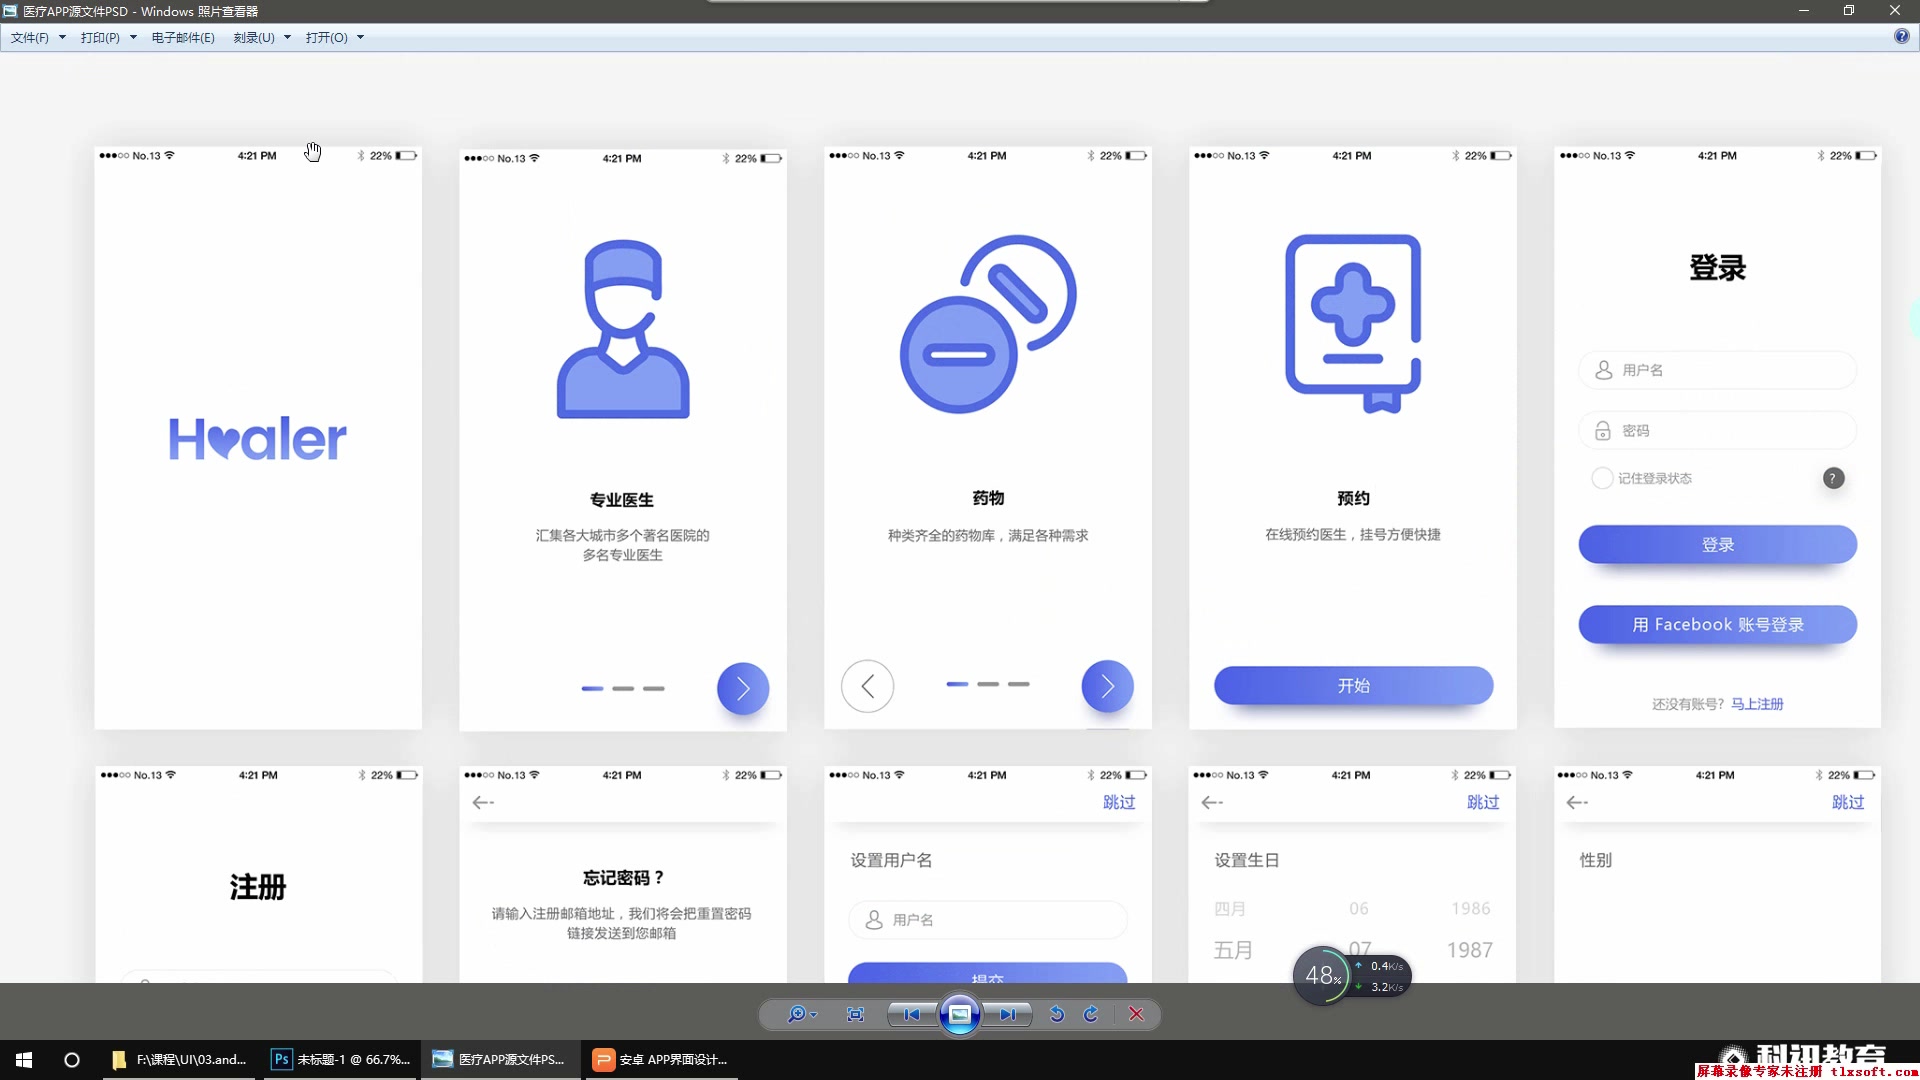The height and width of the screenshot is (1080, 1920).
Task: Expand the dropdown arrow beside 打印(P)
Action: [x=133, y=37]
